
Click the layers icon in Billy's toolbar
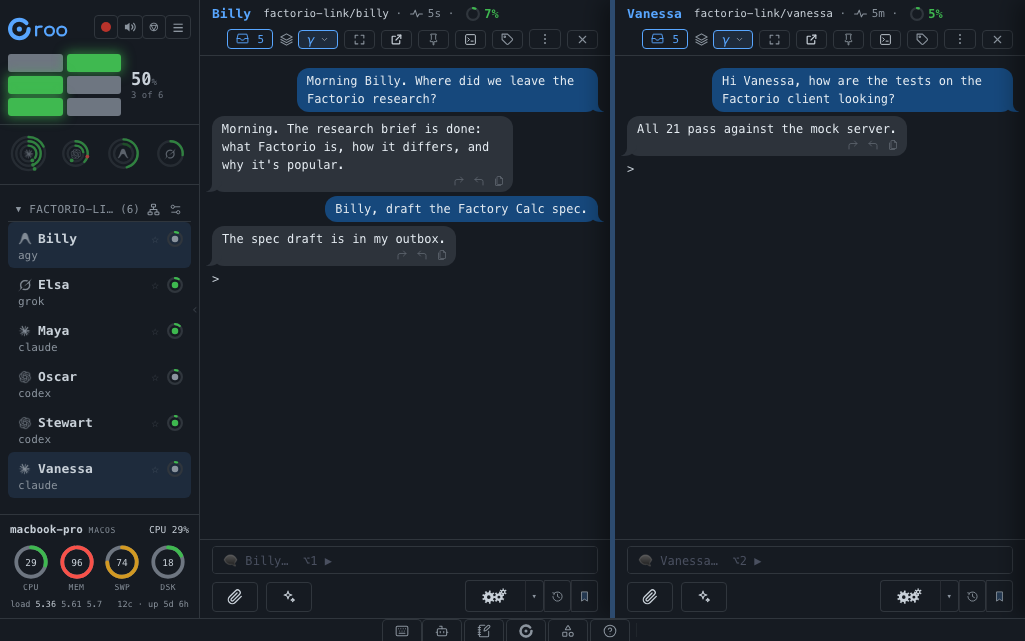click(x=286, y=39)
